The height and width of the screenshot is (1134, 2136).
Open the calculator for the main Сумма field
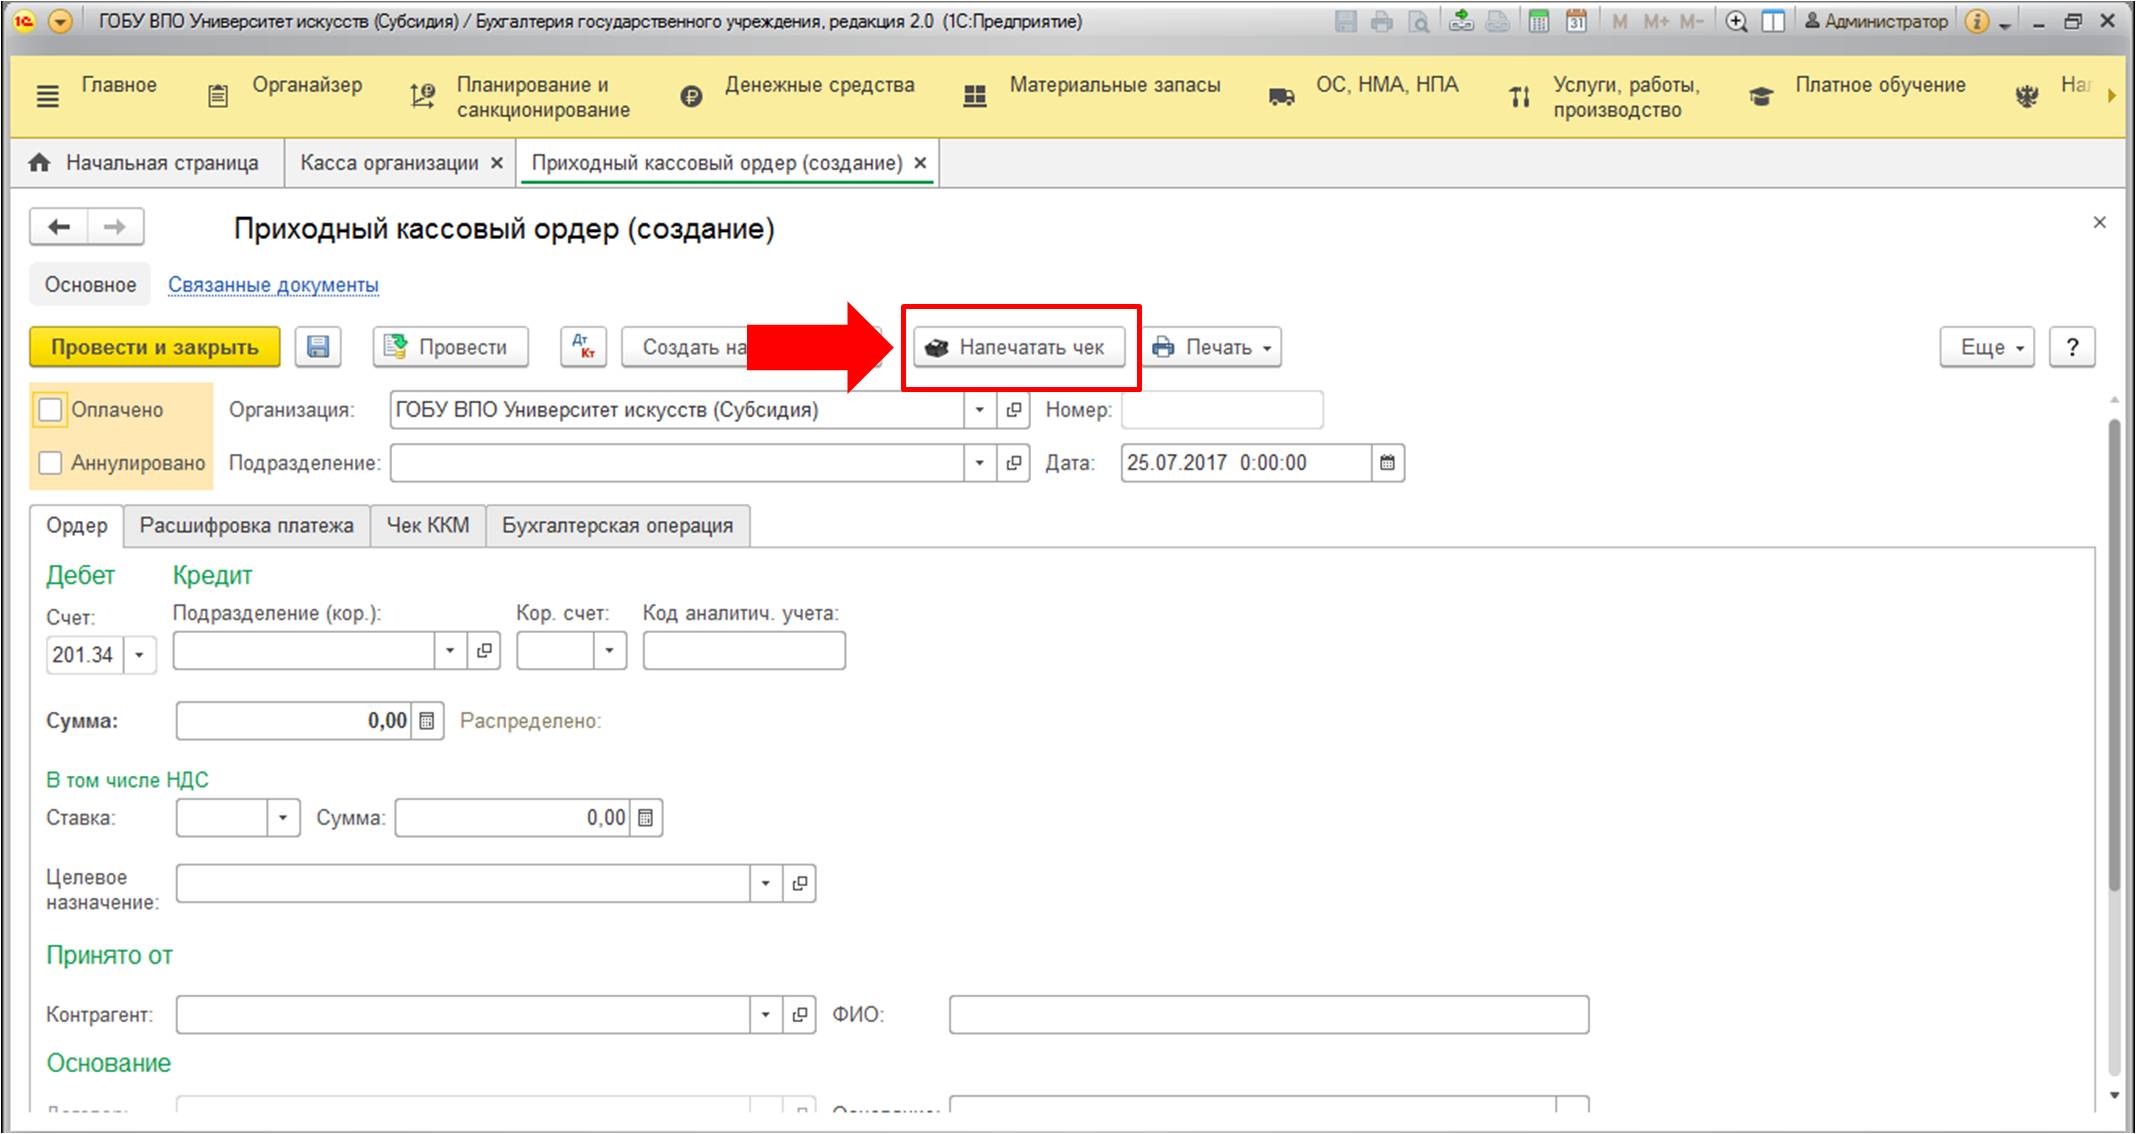pyautogui.click(x=427, y=721)
